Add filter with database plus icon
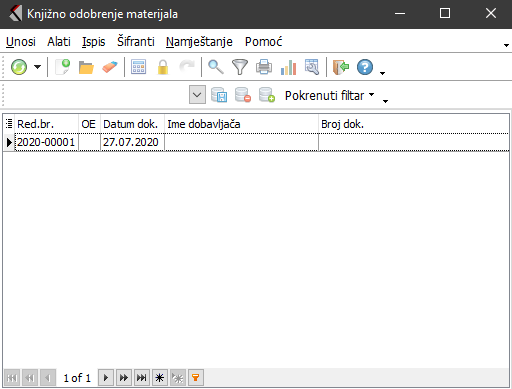 click(267, 95)
